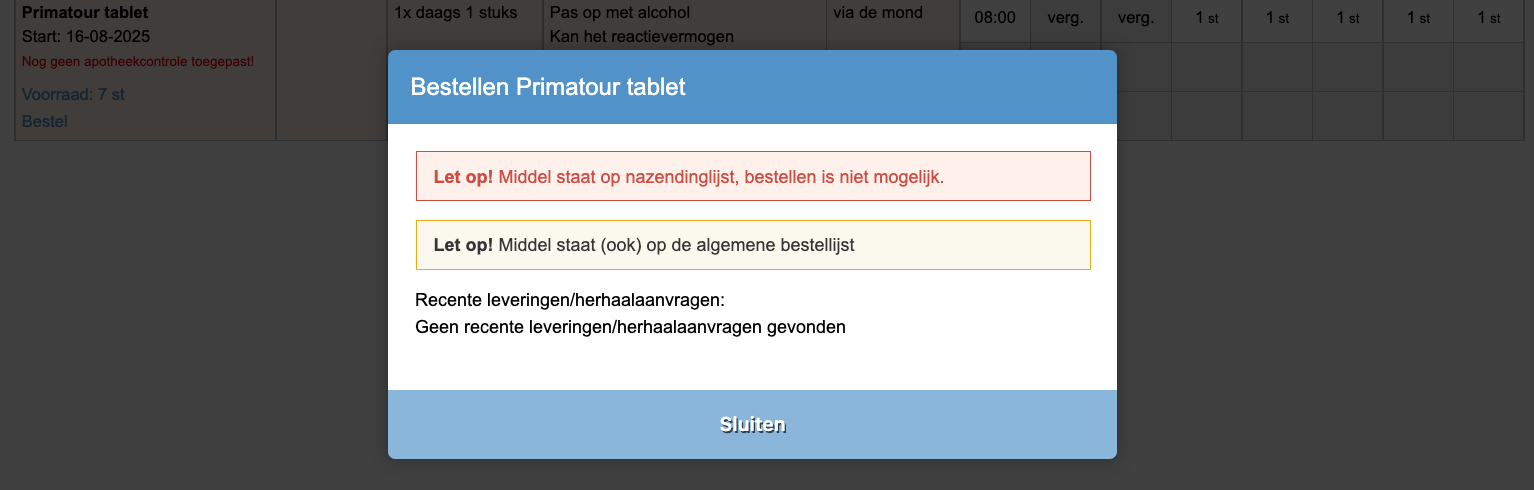Click the Sluiten button
The height and width of the screenshot is (490, 1534).
coord(752,425)
